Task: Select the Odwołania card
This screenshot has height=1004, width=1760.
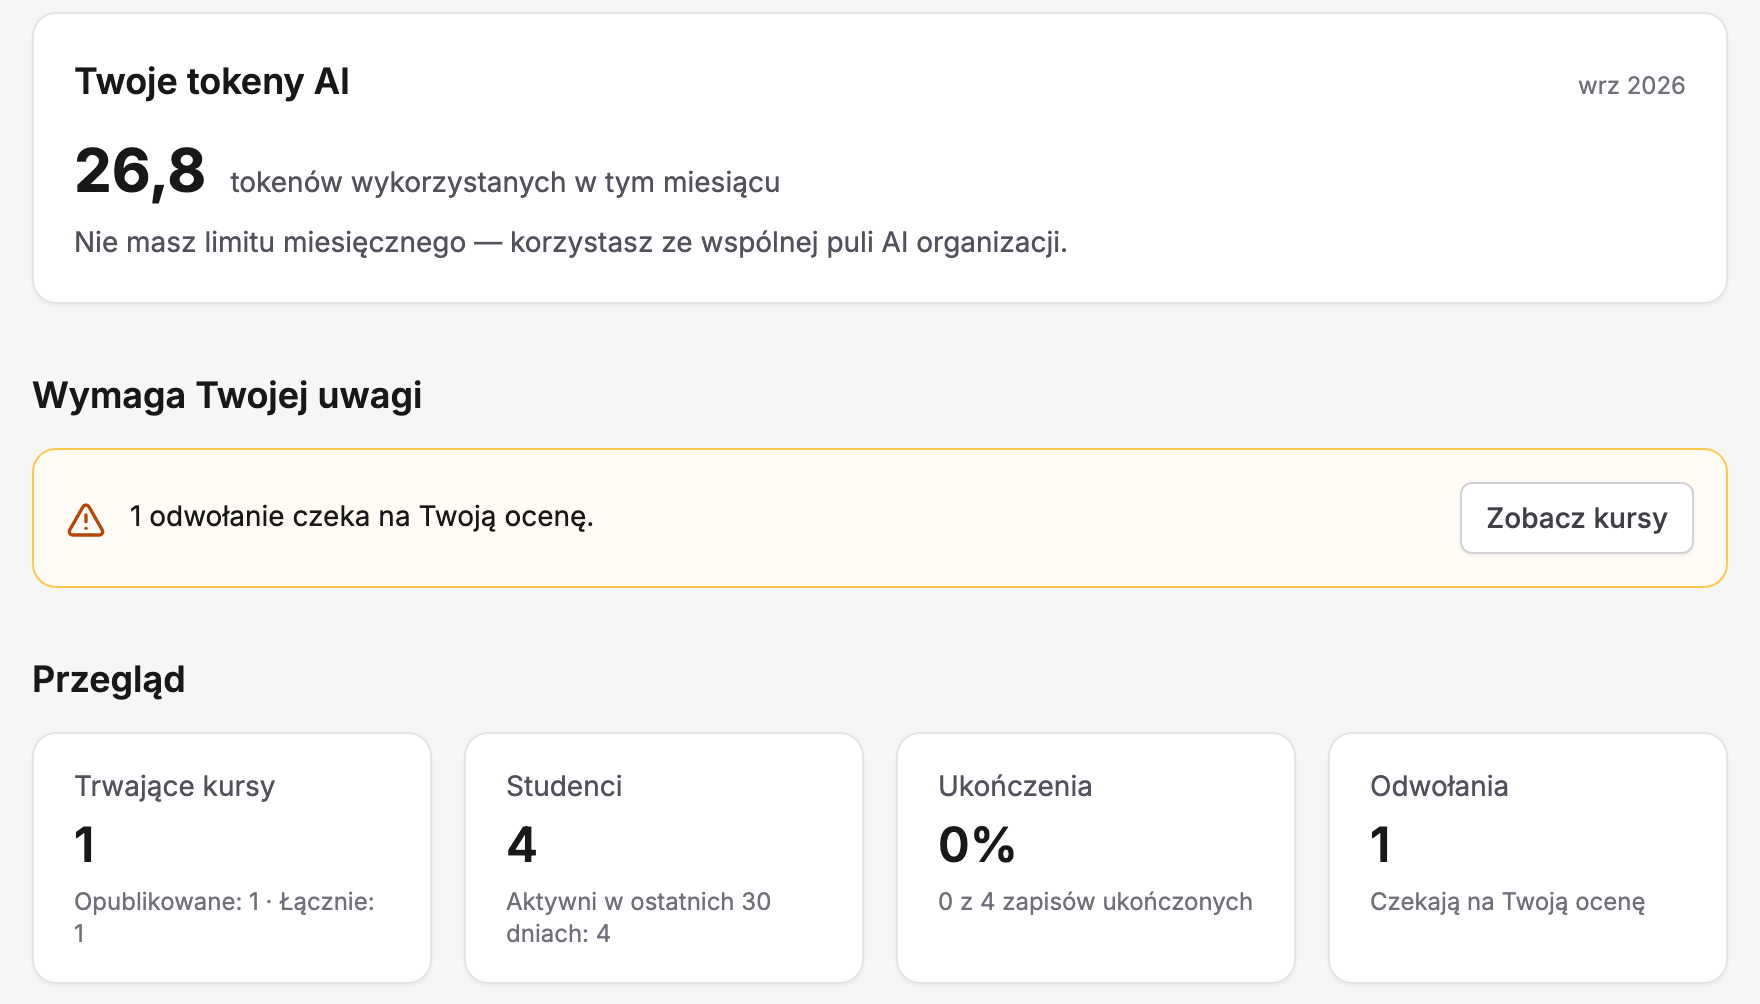Action: [1528, 858]
